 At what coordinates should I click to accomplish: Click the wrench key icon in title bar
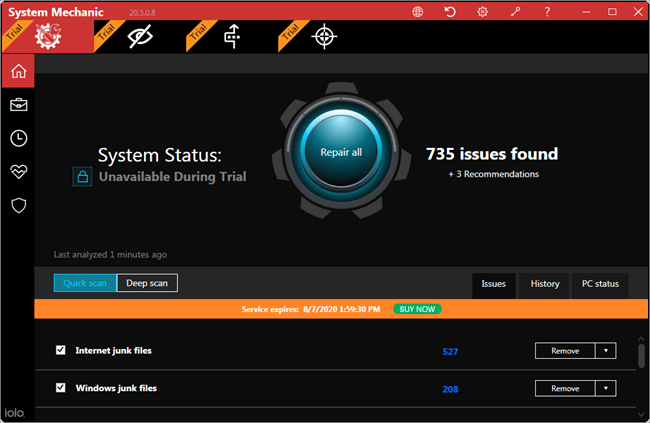[x=515, y=12]
